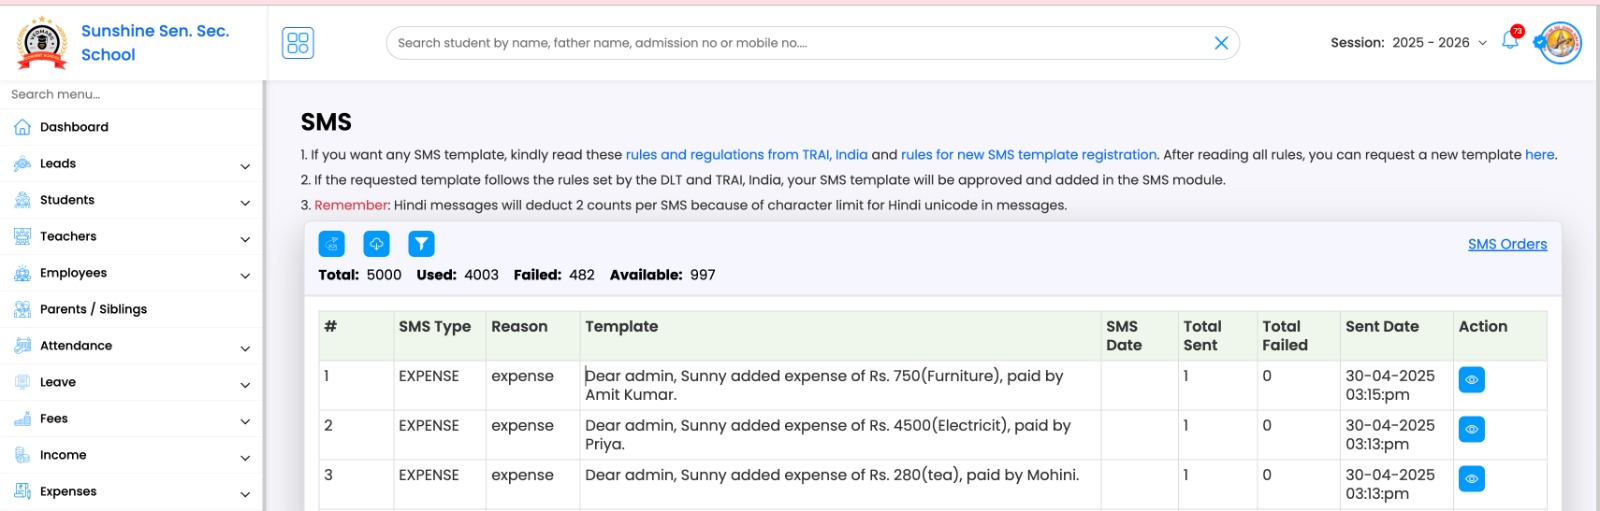Click the Attendance sidebar icon
The image size is (1600, 511).
tap(22, 346)
